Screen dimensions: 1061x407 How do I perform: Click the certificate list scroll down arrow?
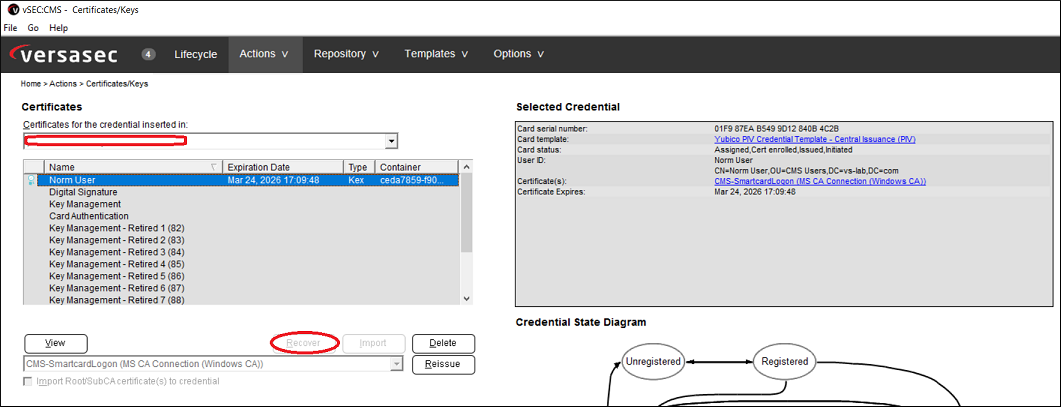[466, 298]
